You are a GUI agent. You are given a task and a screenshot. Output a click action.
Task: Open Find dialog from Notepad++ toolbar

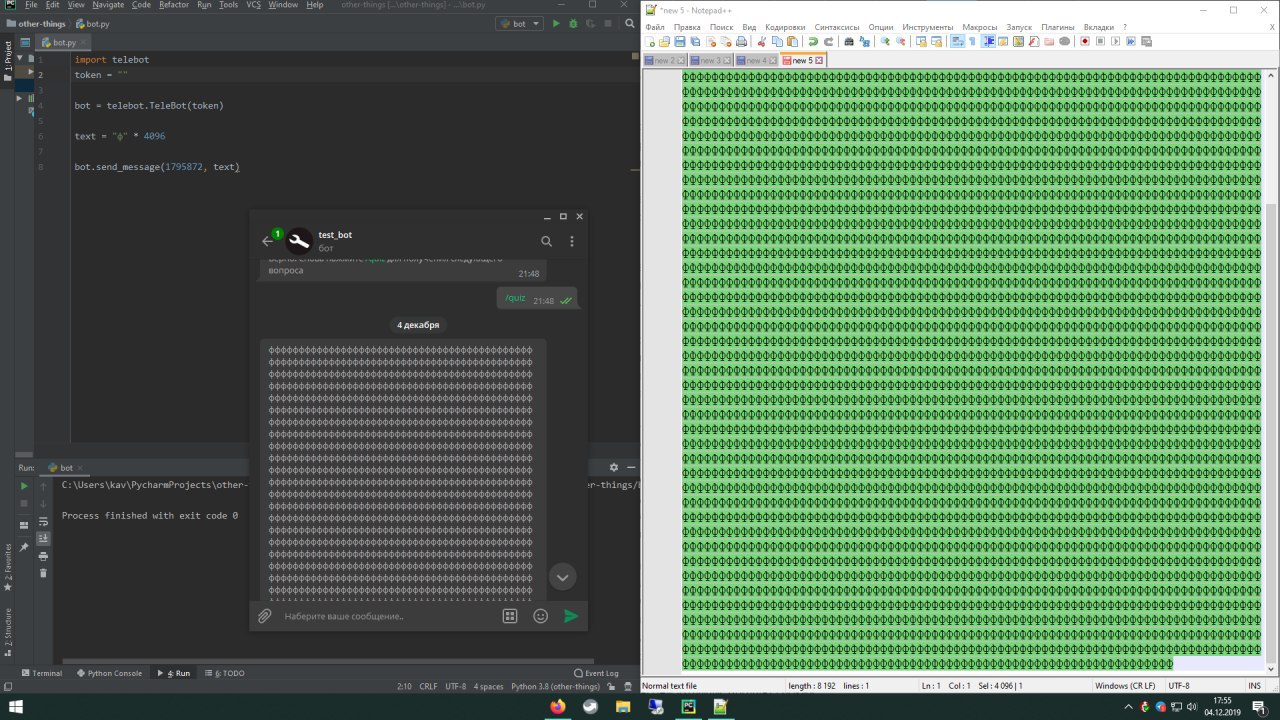click(x=849, y=42)
